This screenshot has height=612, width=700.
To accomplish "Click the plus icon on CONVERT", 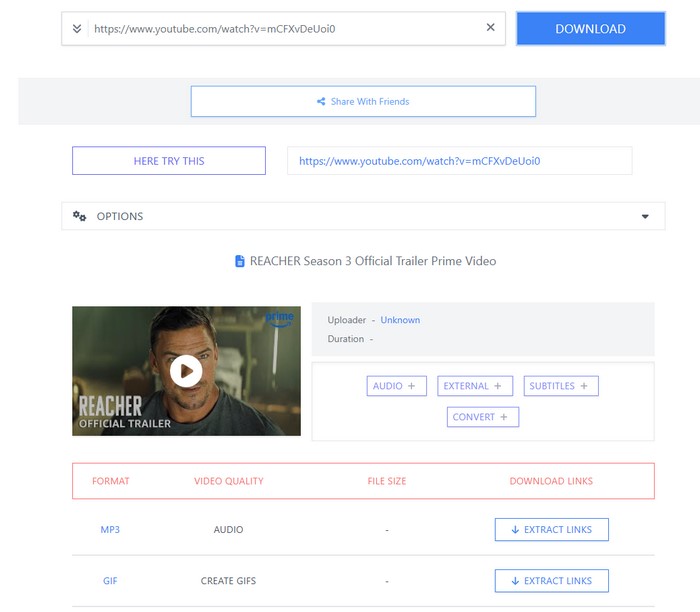I will click(x=504, y=417).
